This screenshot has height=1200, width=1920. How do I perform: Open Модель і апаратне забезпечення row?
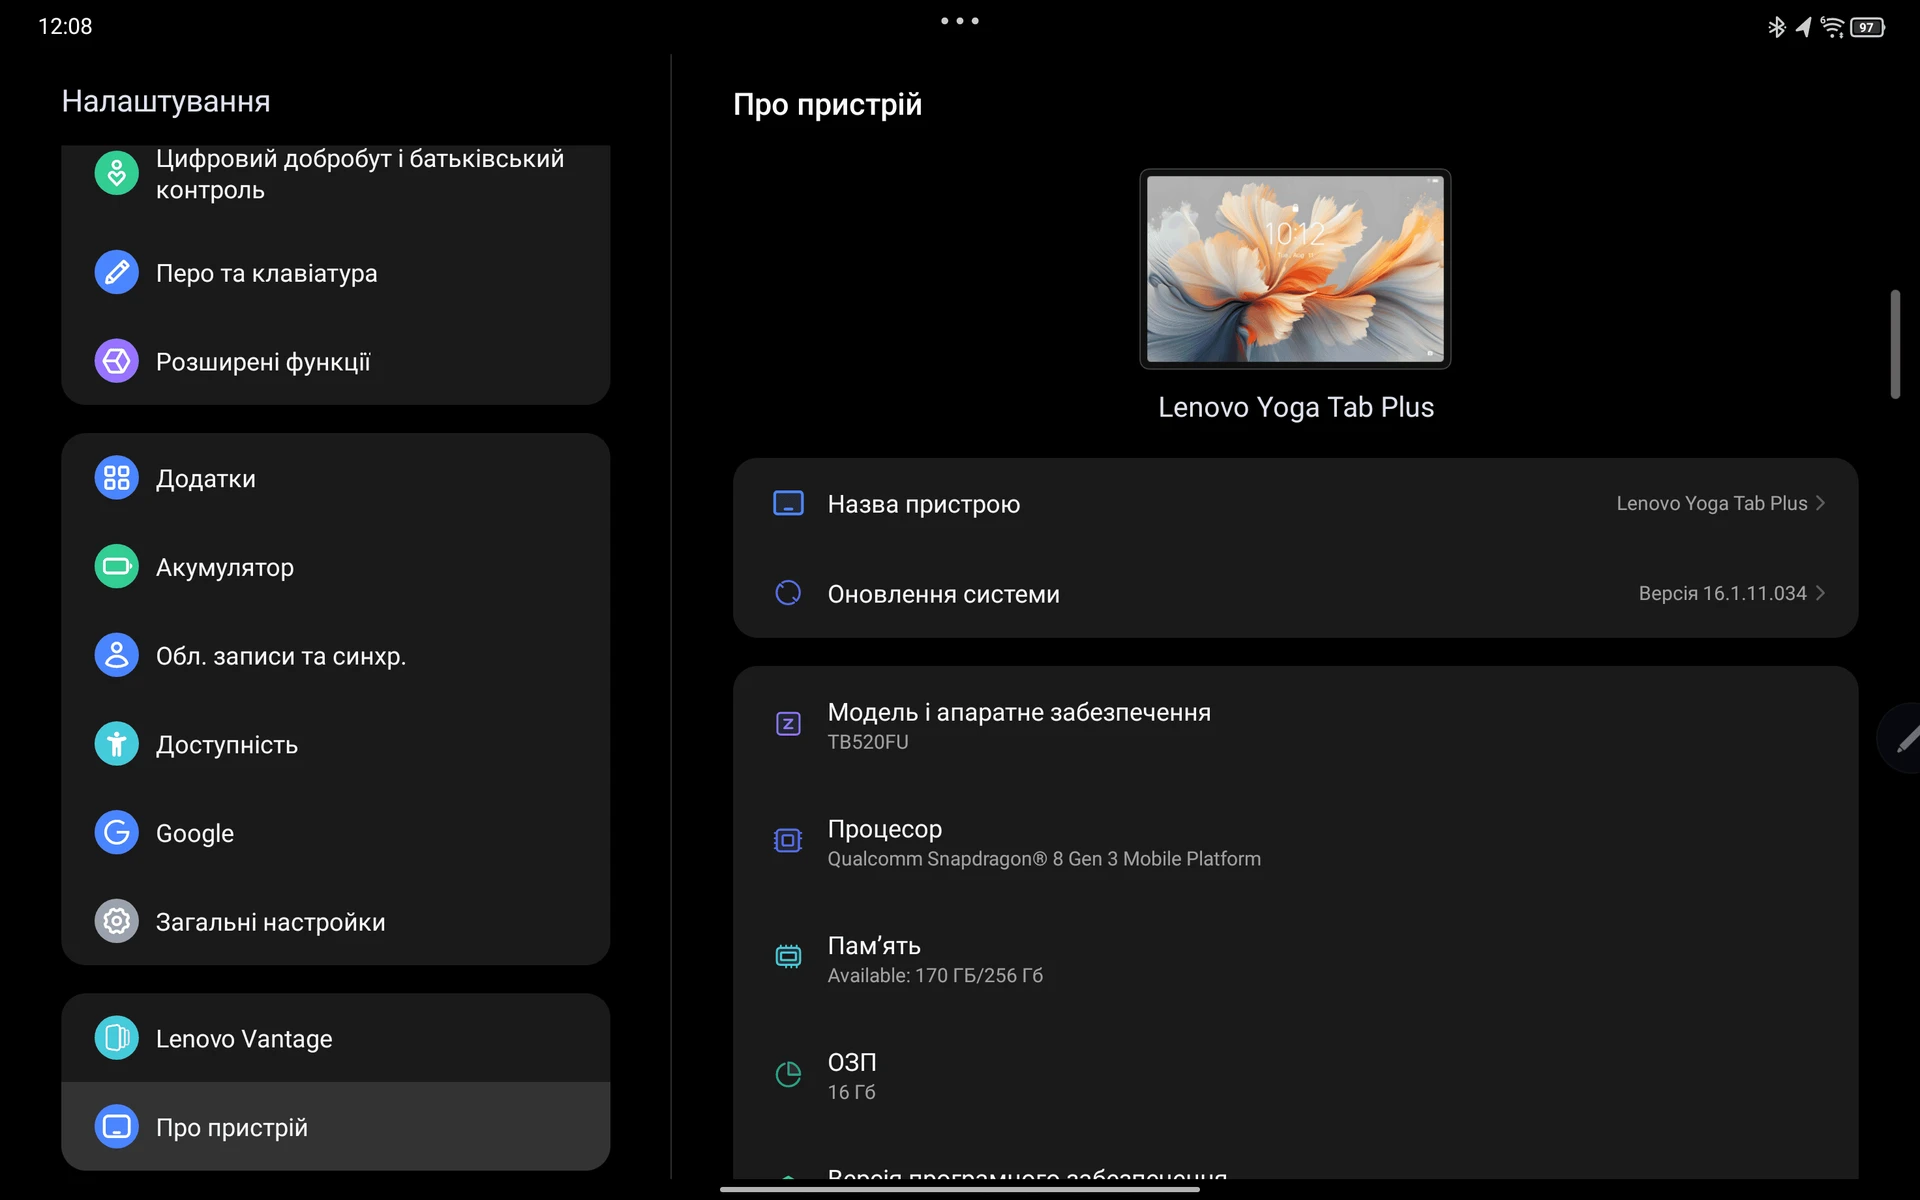[x=1295, y=725]
